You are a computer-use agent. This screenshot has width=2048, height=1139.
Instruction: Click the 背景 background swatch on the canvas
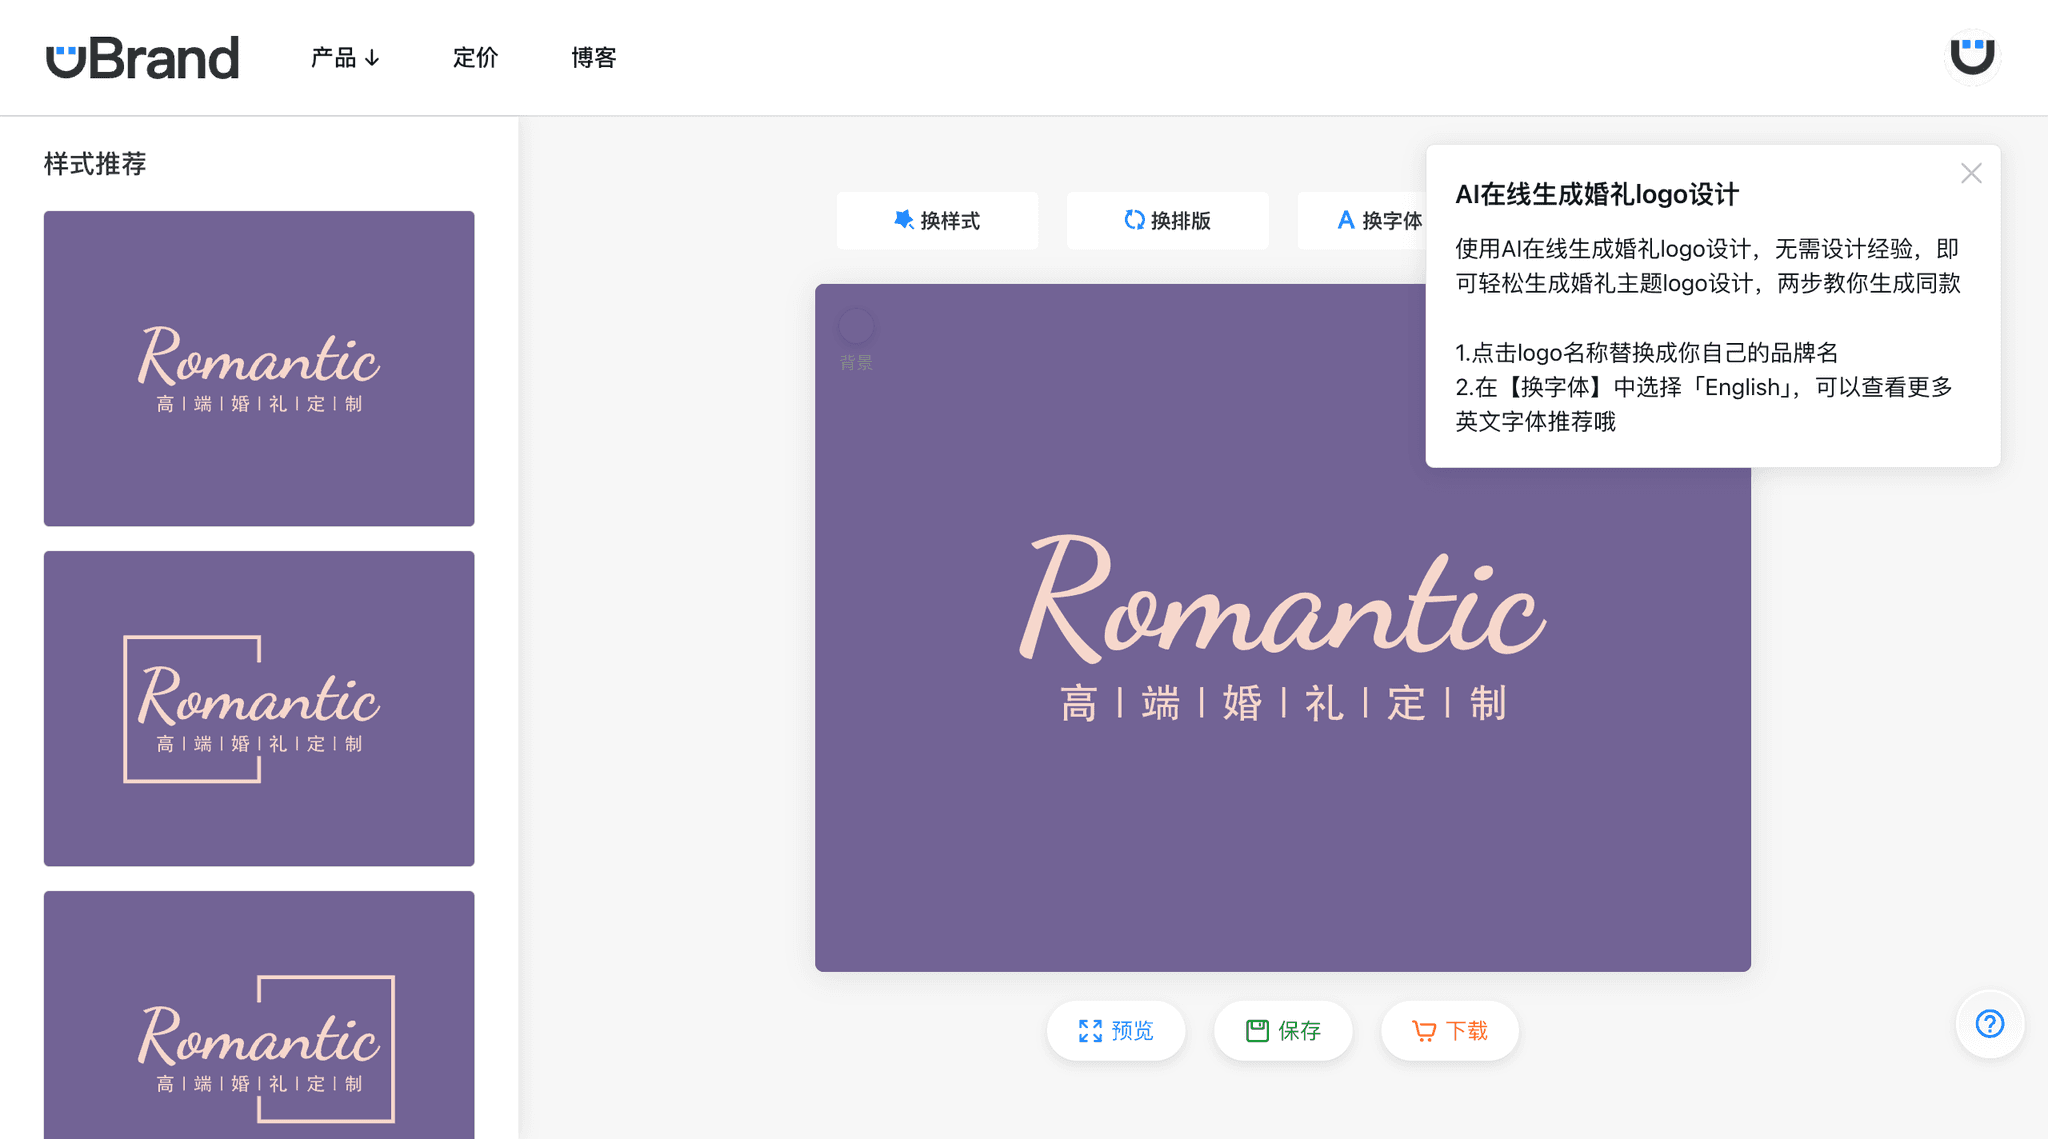[855, 325]
